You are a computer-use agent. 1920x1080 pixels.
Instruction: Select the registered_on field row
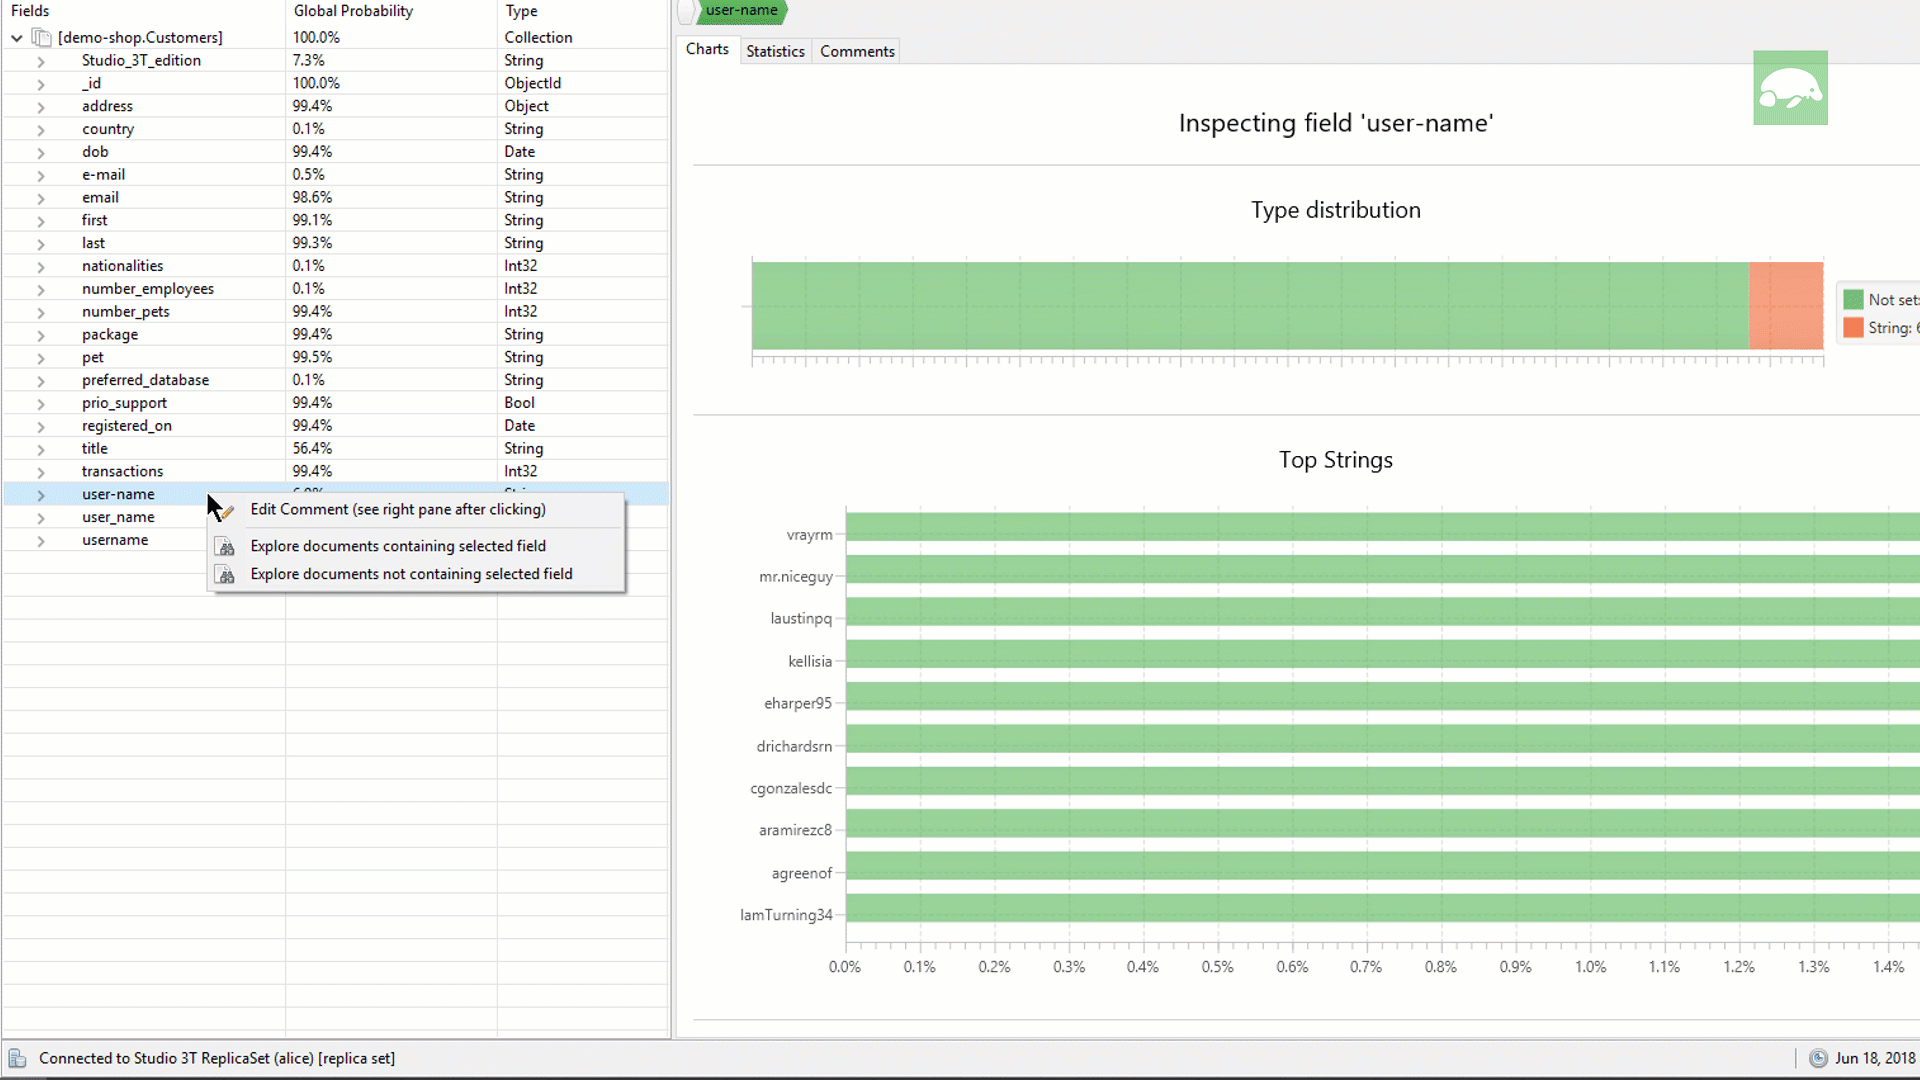click(x=335, y=426)
